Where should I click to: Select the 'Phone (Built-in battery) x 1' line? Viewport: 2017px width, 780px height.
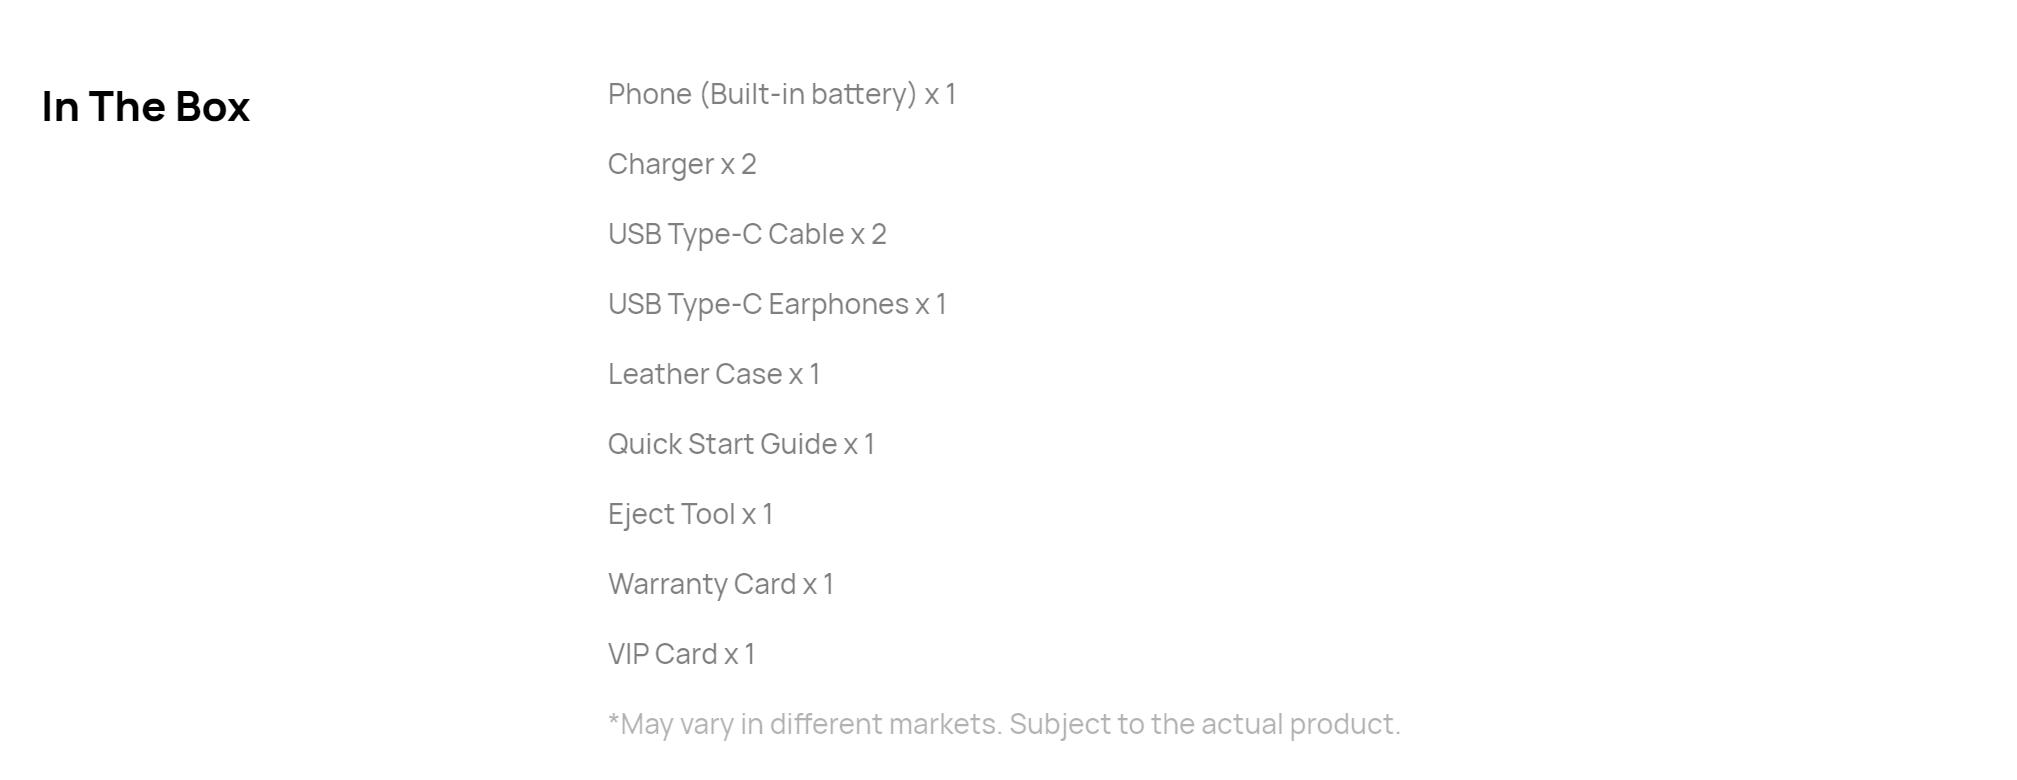pos(782,95)
